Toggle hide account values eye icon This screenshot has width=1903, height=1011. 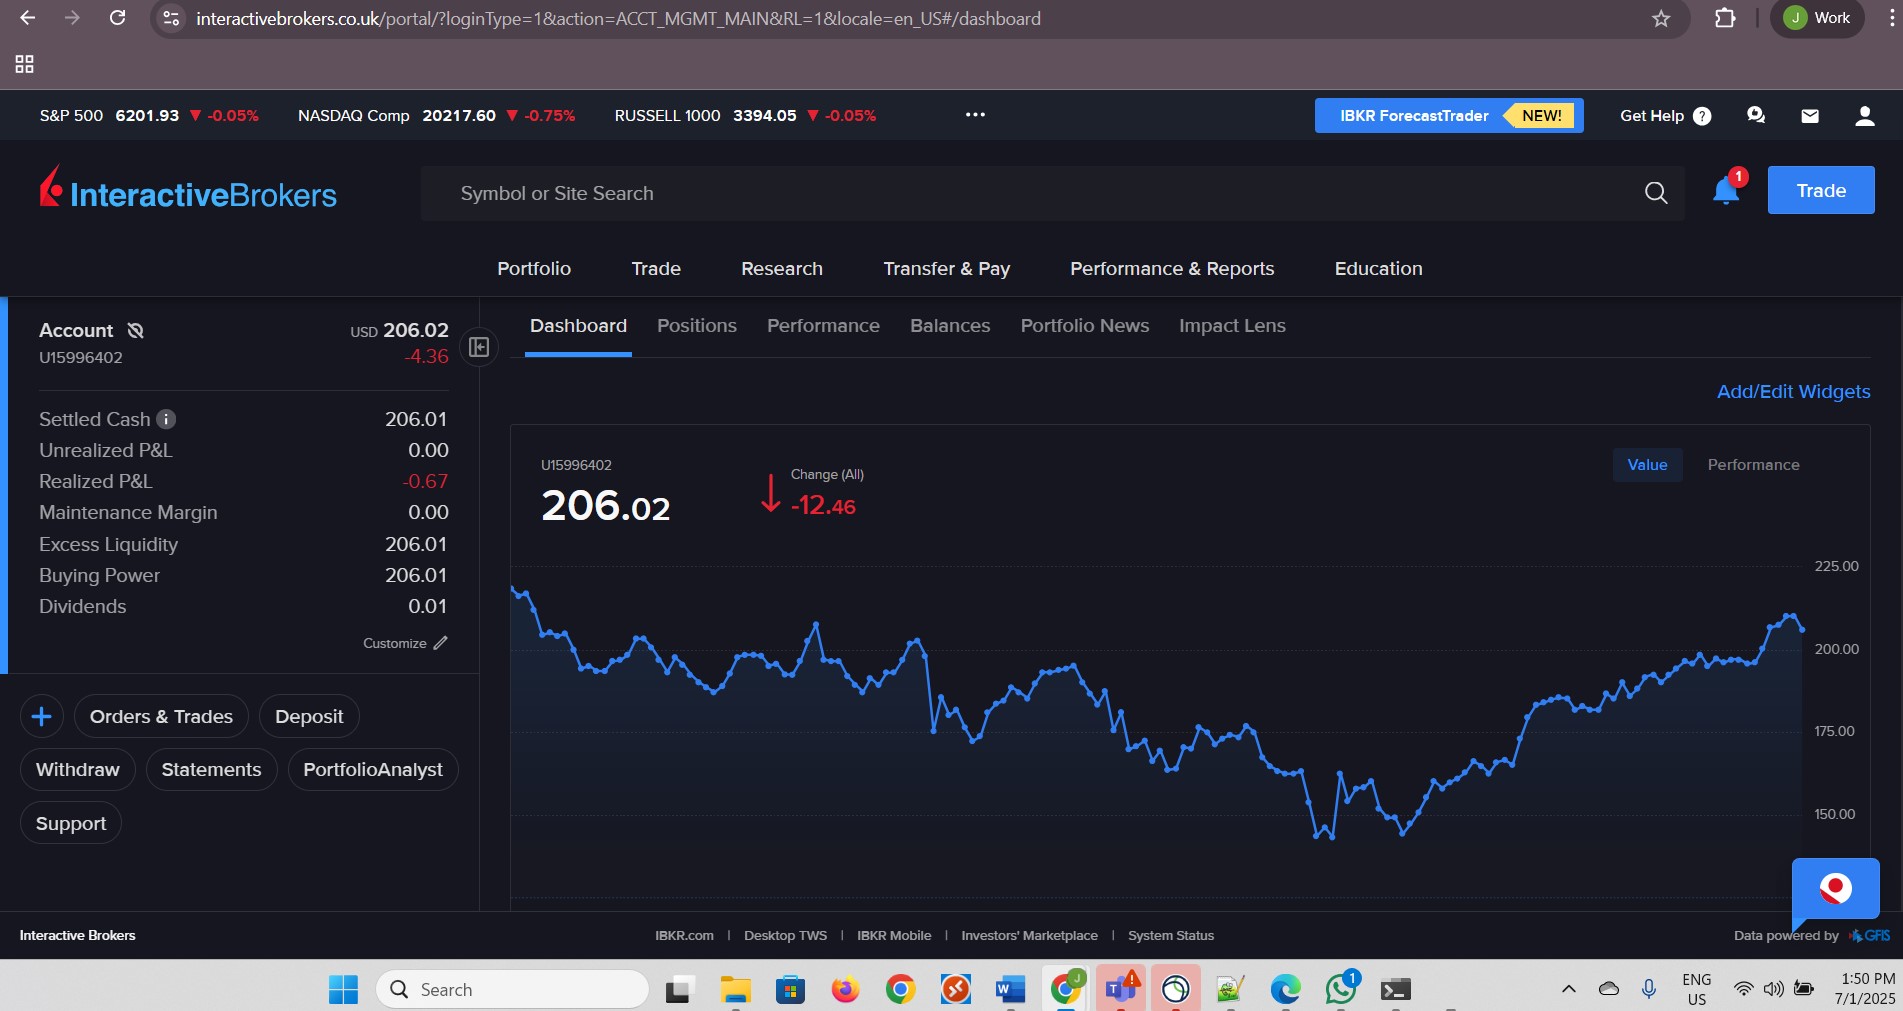pos(136,330)
